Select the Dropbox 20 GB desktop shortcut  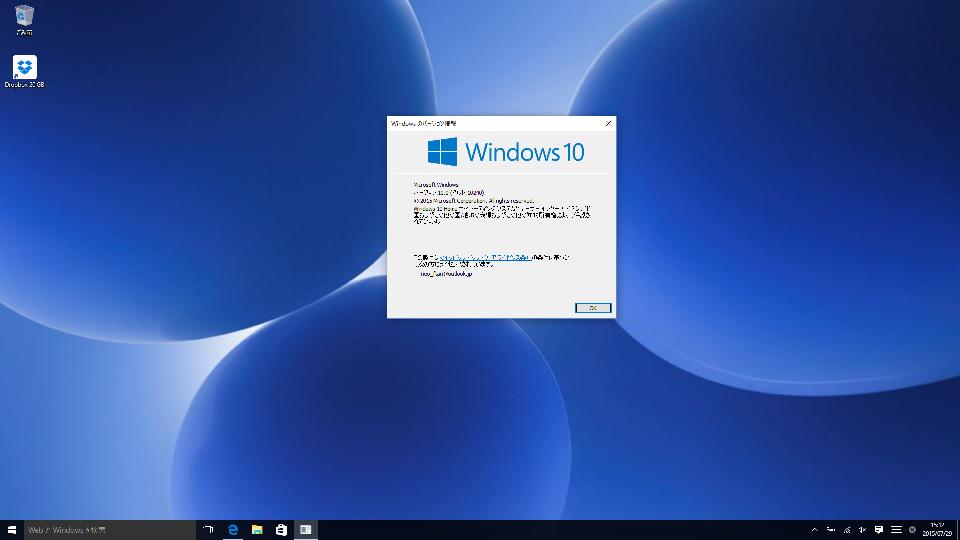tap(24, 72)
